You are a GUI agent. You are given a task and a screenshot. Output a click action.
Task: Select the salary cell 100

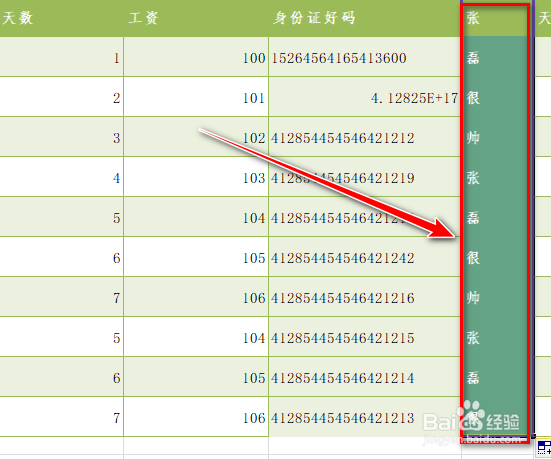196,57
